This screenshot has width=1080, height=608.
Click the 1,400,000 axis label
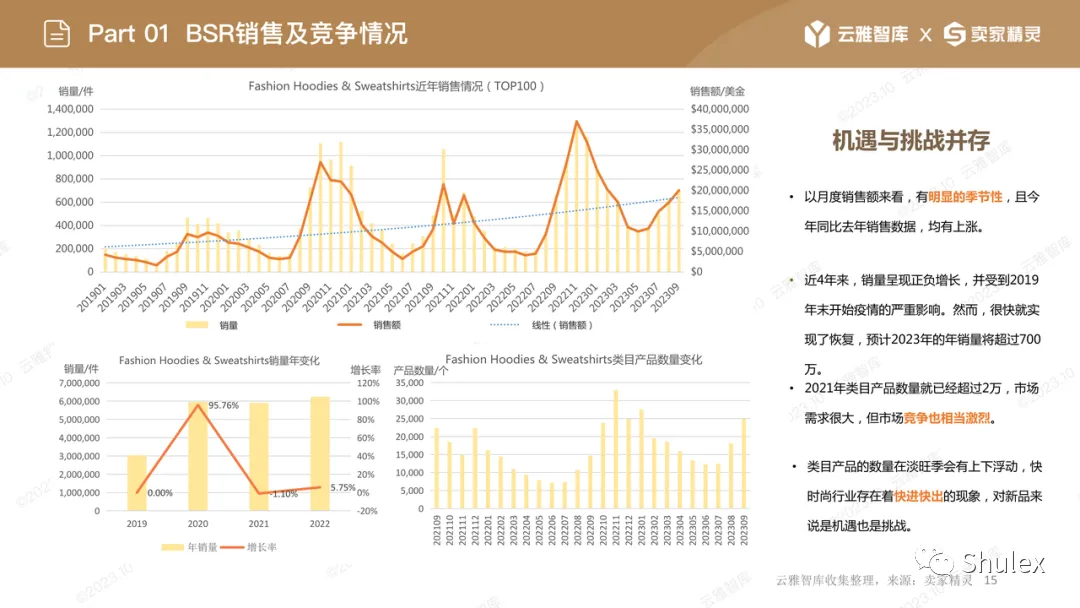coord(70,109)
